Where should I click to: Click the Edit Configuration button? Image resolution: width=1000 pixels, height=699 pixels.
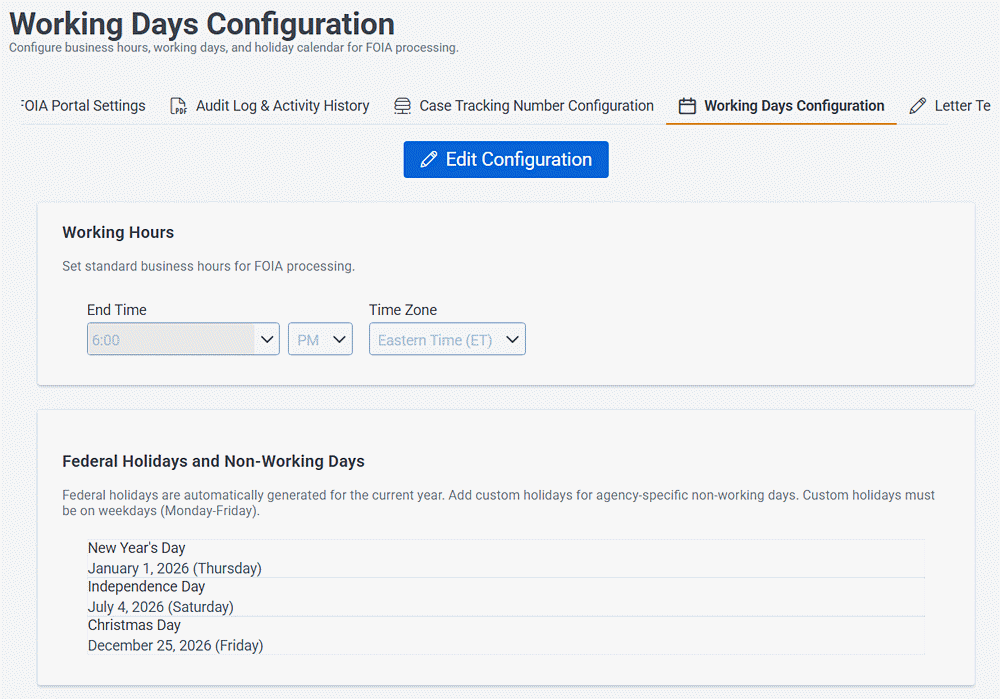pyautogui.click(x=505, y=159)
